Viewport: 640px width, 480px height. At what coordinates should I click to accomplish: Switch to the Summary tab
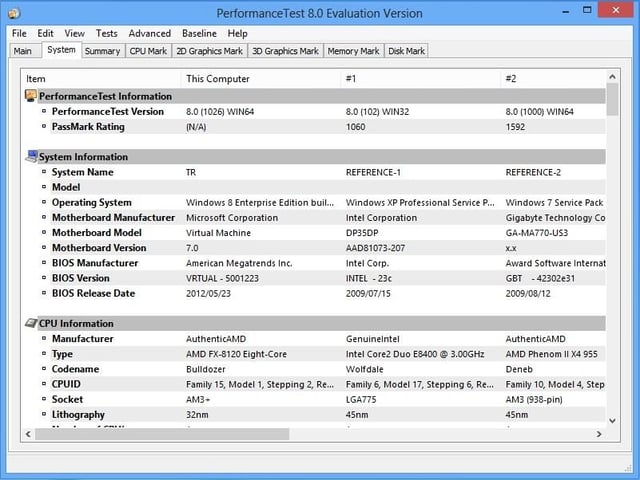102,51
